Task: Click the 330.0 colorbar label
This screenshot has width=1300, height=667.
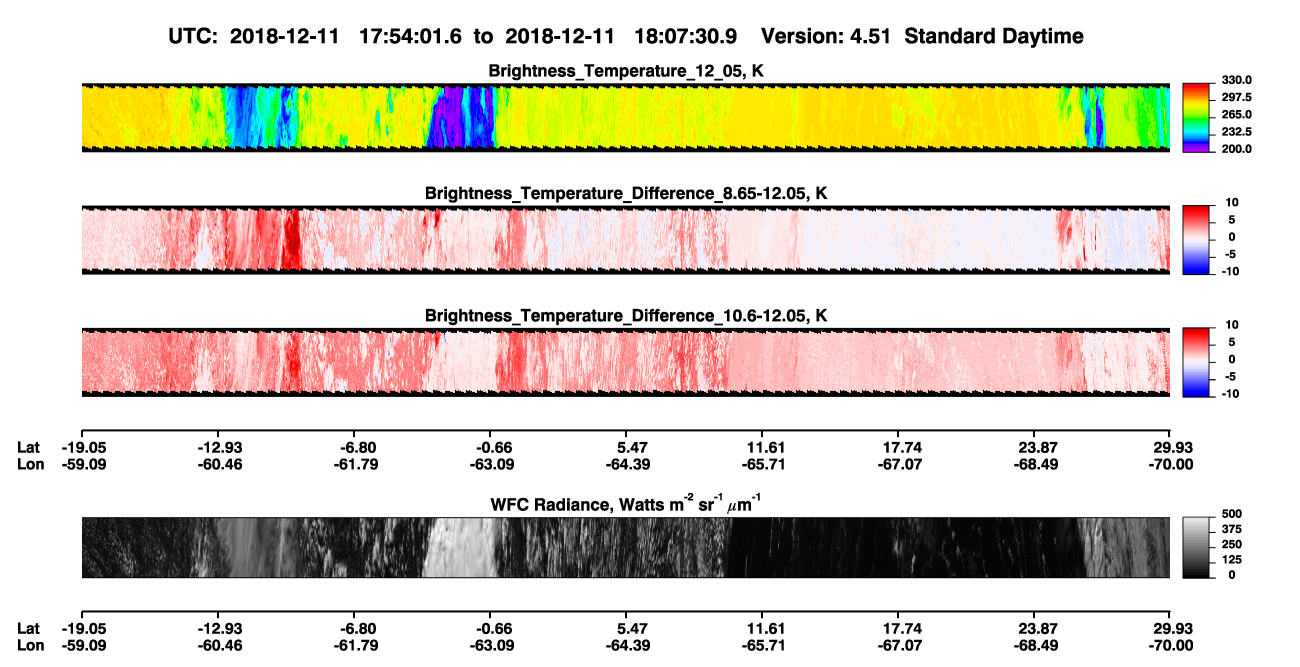Action: pos(1237,80)
